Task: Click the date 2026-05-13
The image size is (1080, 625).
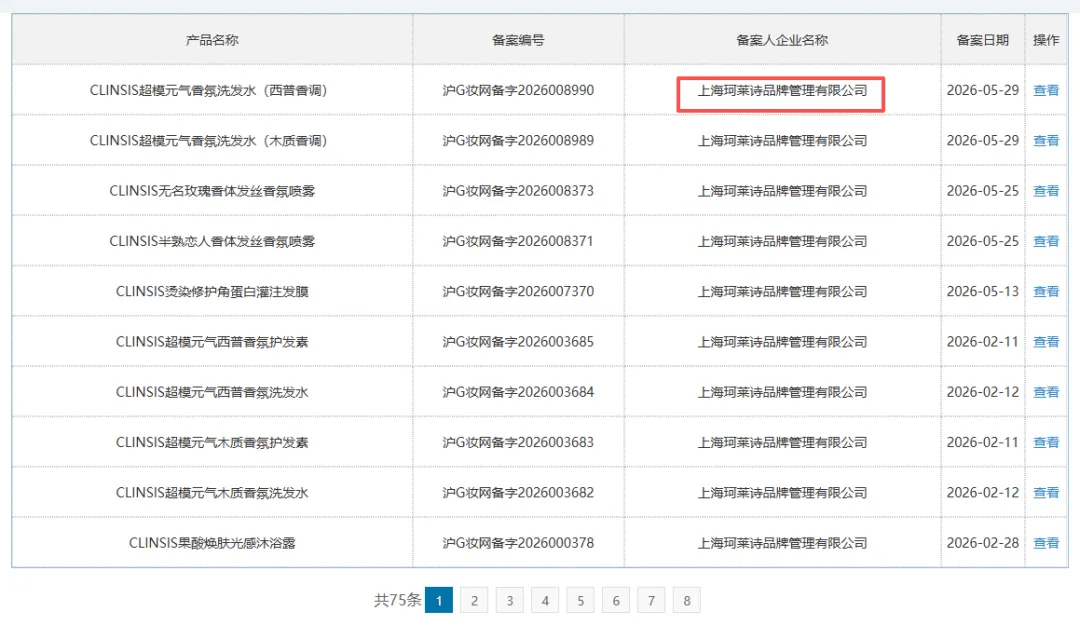Action: click(982, 291)
